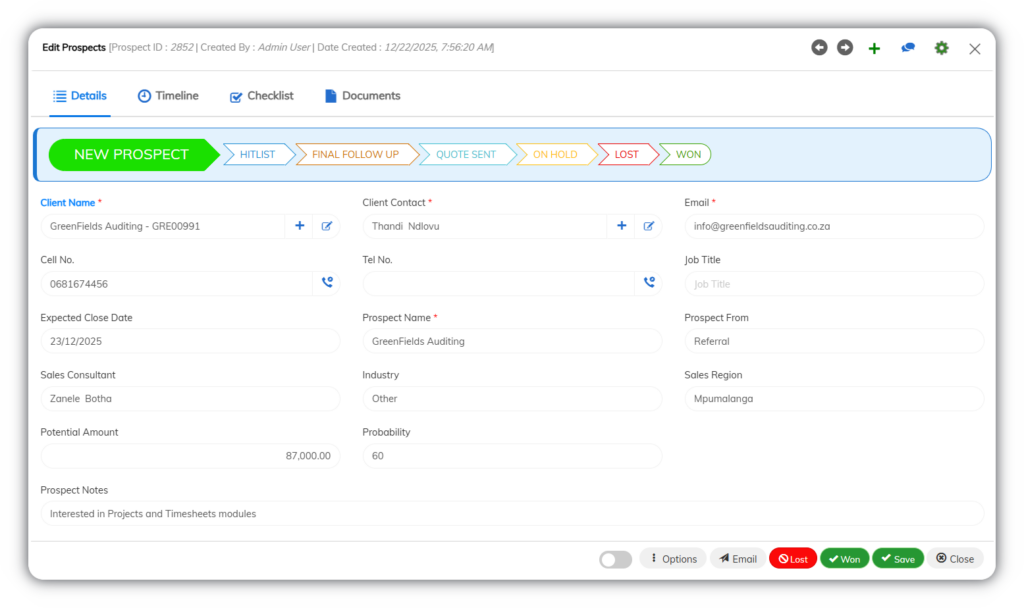
Task: Edit the Probability field
Action: point(512,456)
